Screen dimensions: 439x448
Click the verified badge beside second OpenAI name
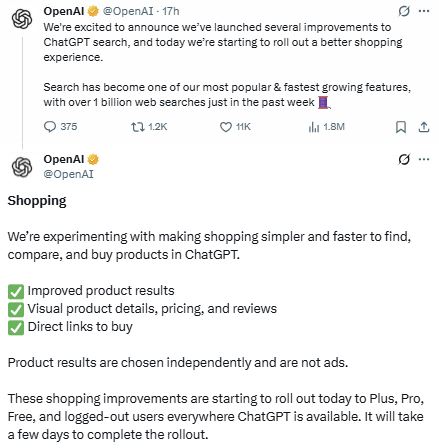point(93,159)
